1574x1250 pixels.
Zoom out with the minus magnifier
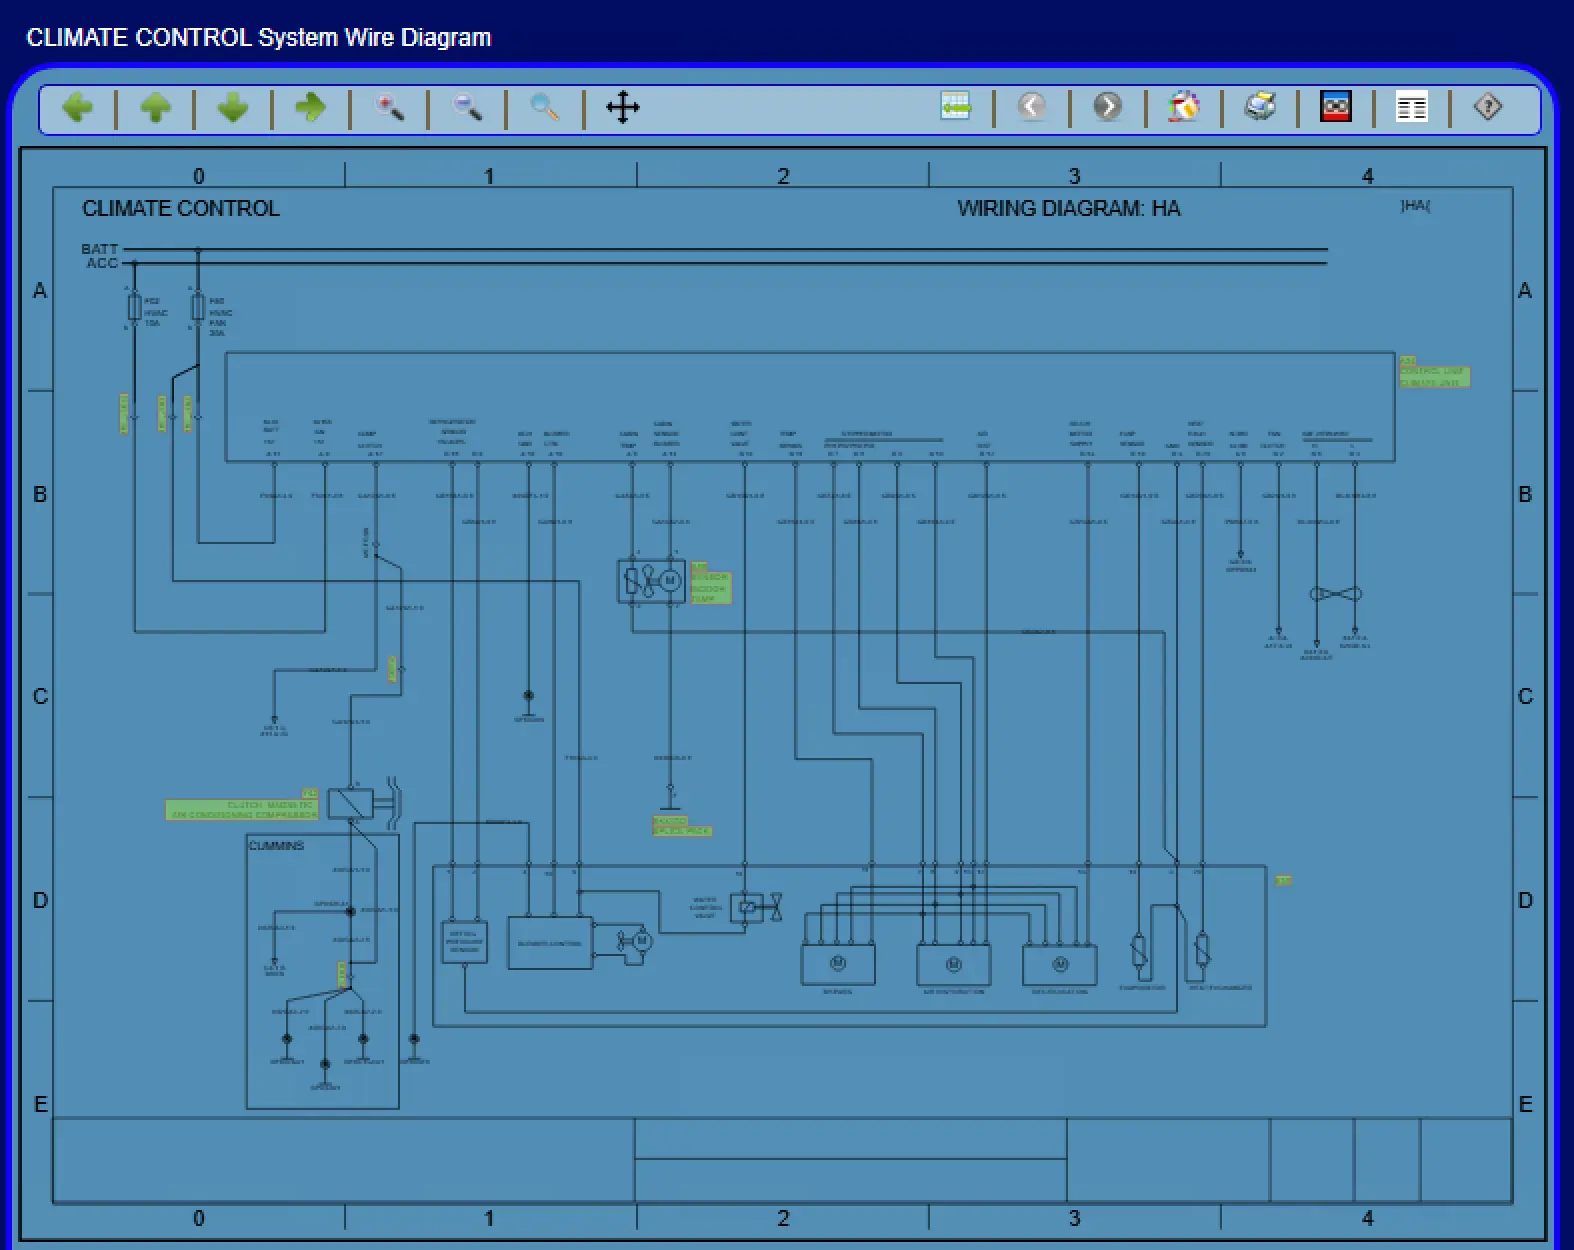point(467,107)
